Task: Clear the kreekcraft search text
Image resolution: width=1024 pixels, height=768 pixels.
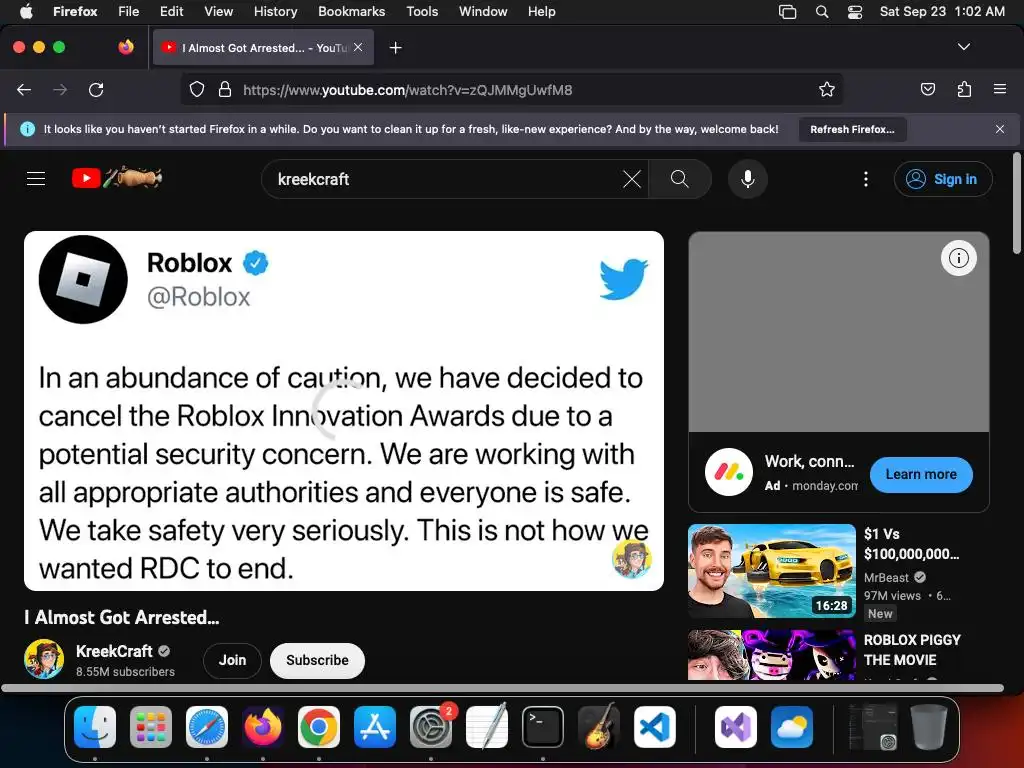Action: pyautogui.click(x=632, y=179)
